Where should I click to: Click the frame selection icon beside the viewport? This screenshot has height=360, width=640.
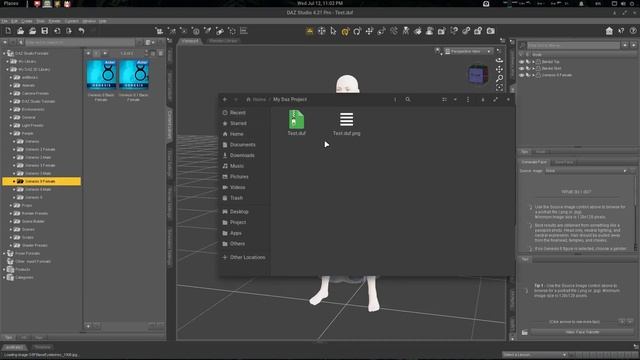[499, 87]
